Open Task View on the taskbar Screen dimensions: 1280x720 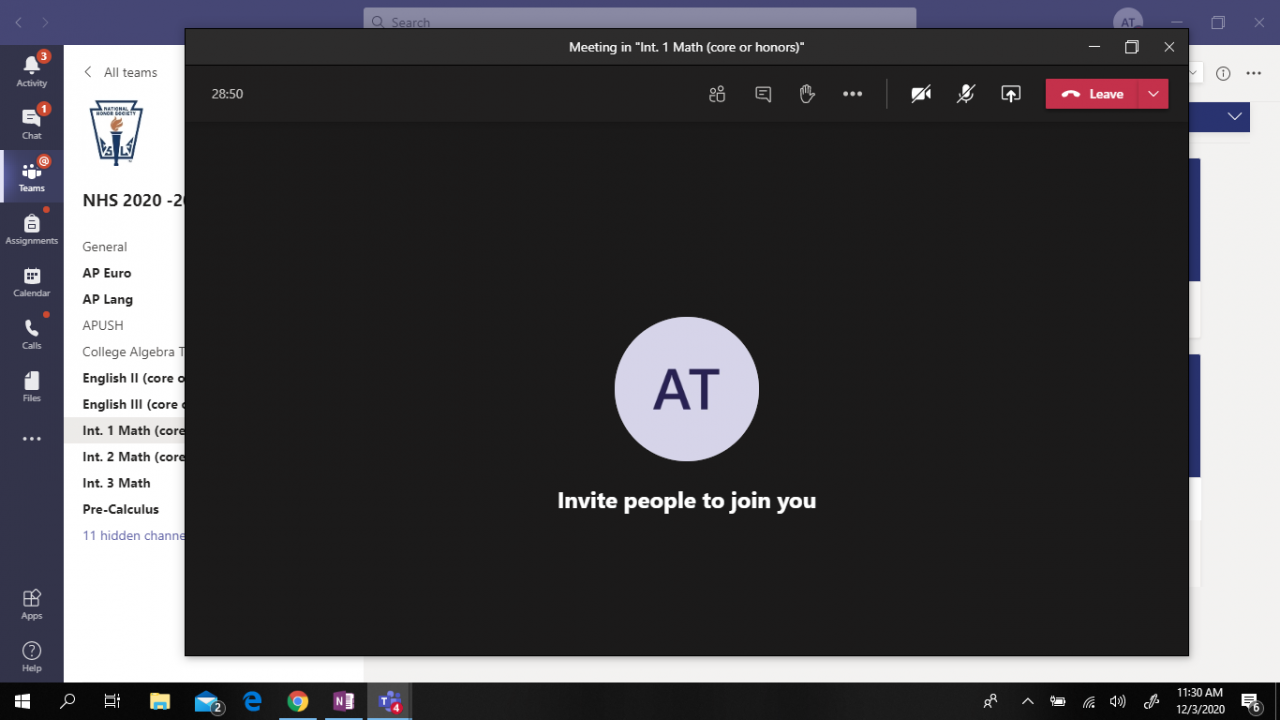point(112,701)
